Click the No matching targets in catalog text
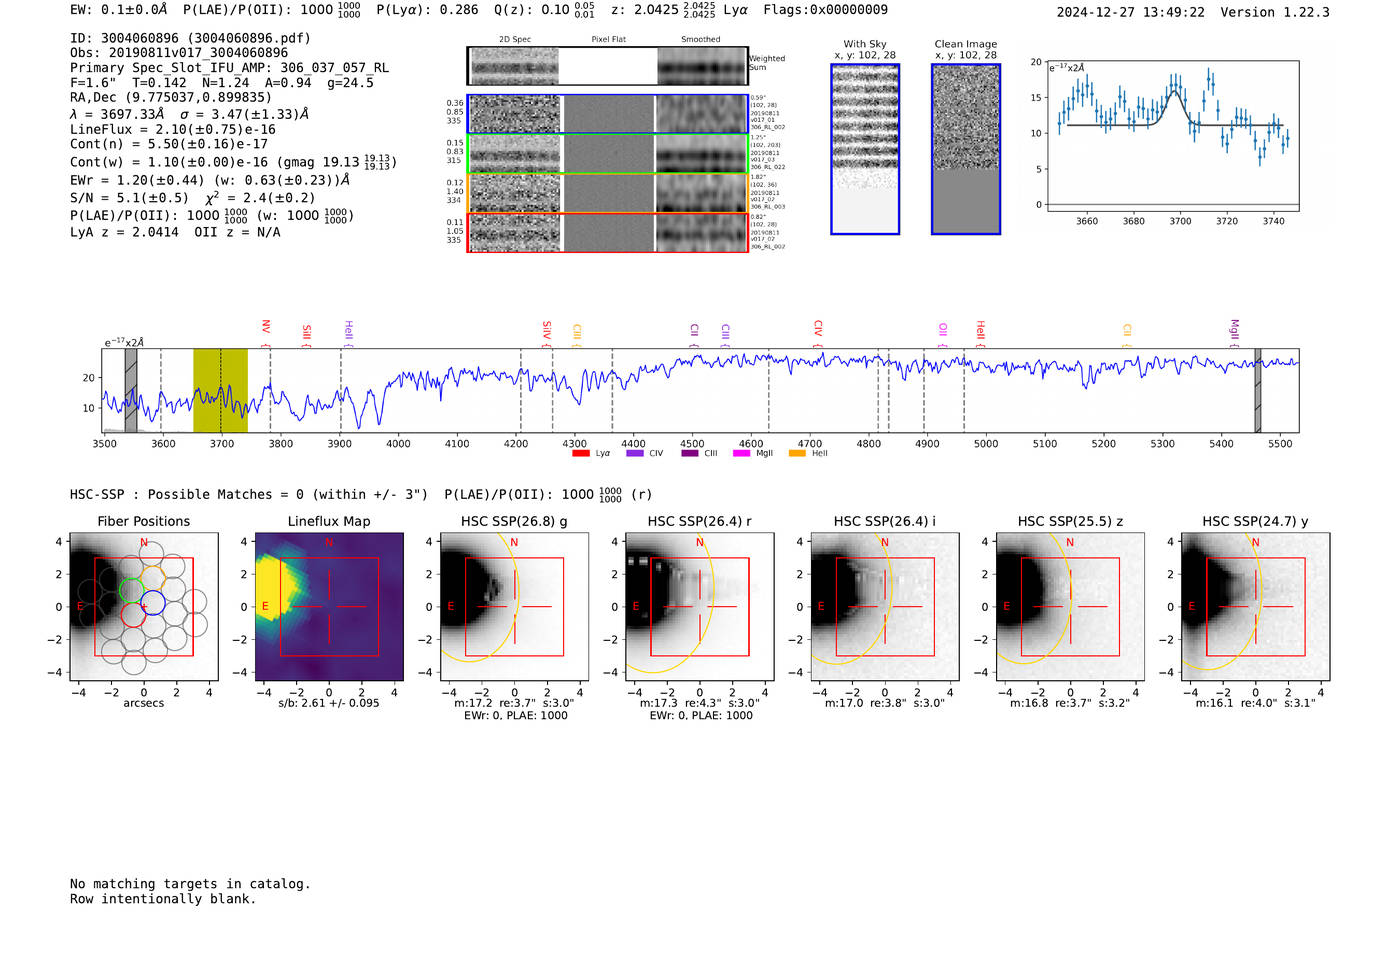 point(190,884)
